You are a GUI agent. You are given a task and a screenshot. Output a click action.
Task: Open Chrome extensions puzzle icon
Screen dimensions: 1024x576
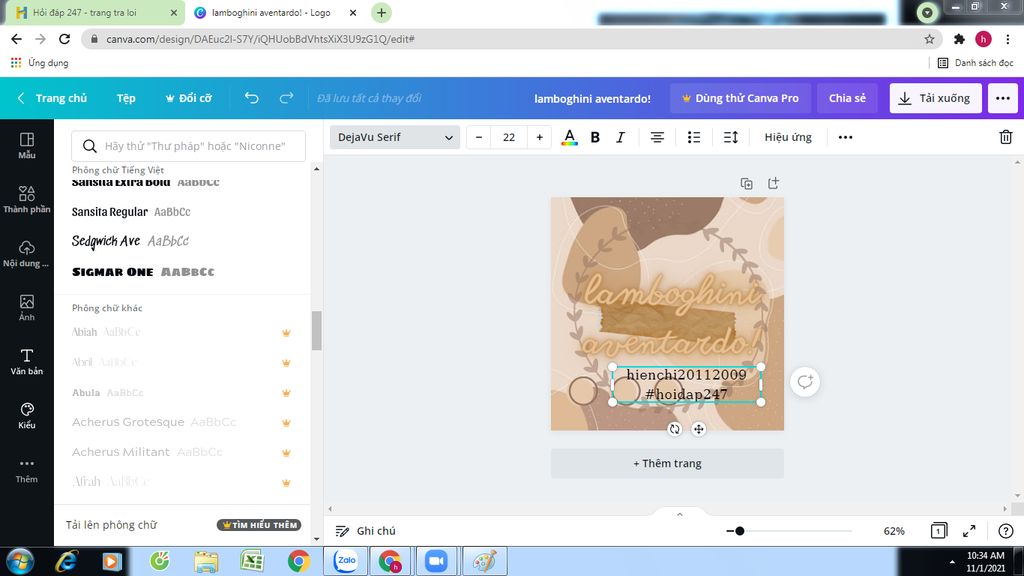[959, 39]
